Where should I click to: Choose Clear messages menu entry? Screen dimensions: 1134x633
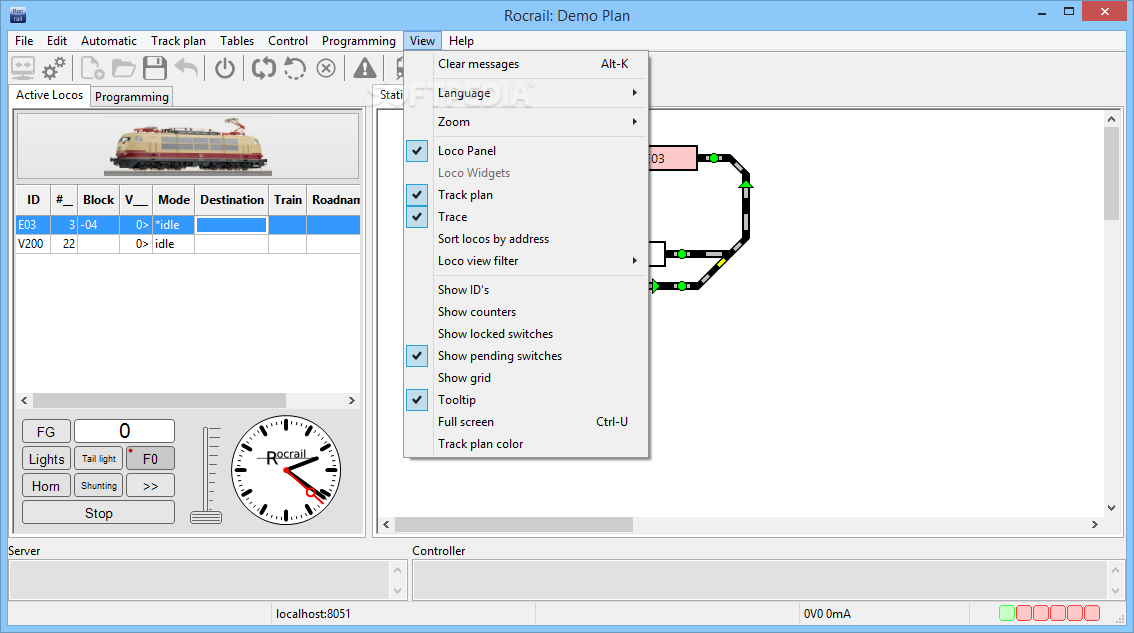coord(526,64)
